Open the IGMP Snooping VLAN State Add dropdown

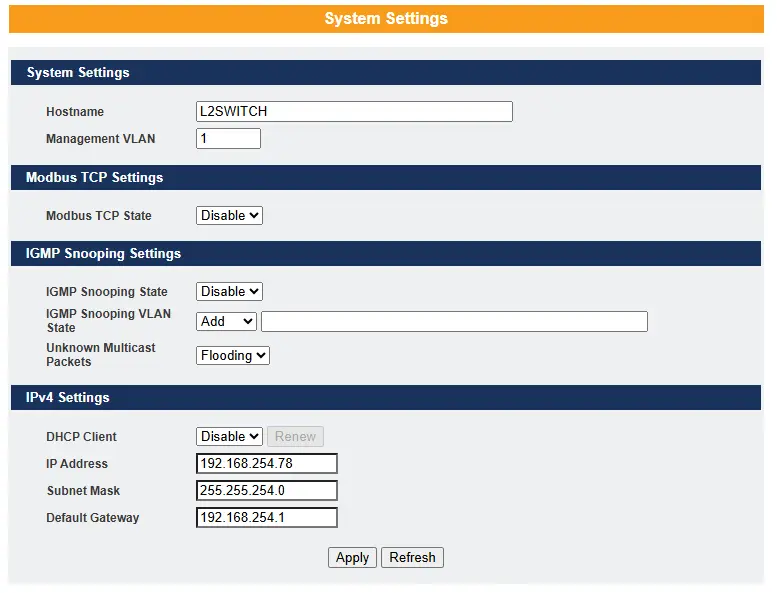[x=226, y=322]
